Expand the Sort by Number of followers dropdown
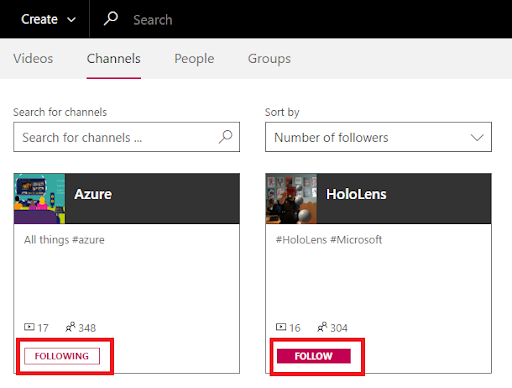The height and width of the screenshot is (388, 512). tap(378, 137)
